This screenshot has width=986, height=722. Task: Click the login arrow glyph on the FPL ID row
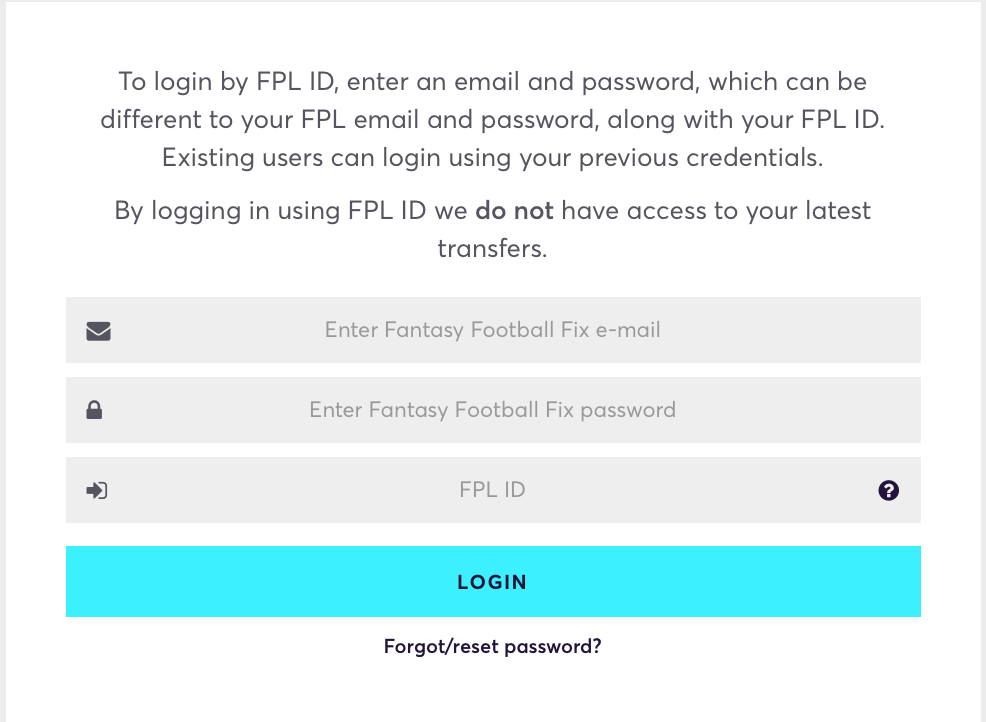point(97,490)
